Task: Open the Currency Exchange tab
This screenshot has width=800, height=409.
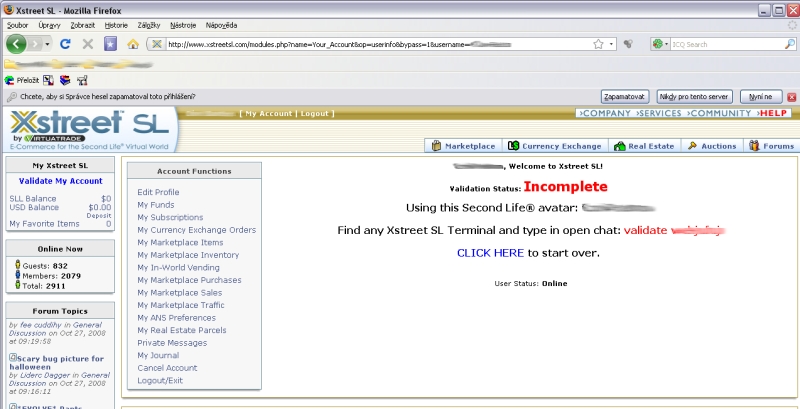Action: 555,146
